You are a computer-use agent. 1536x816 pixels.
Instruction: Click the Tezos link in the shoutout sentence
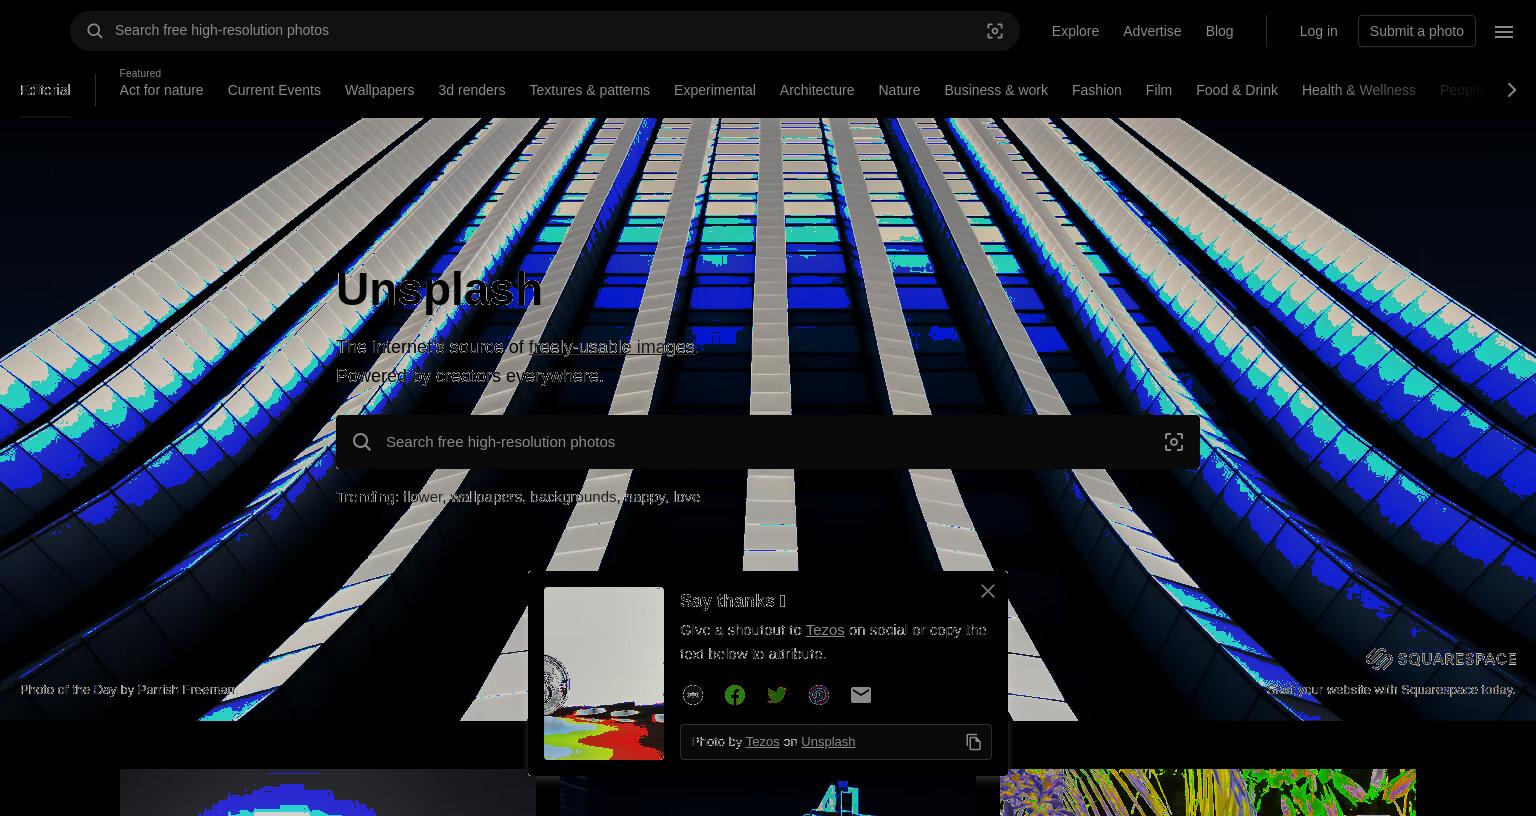click(x=825, y=630)
